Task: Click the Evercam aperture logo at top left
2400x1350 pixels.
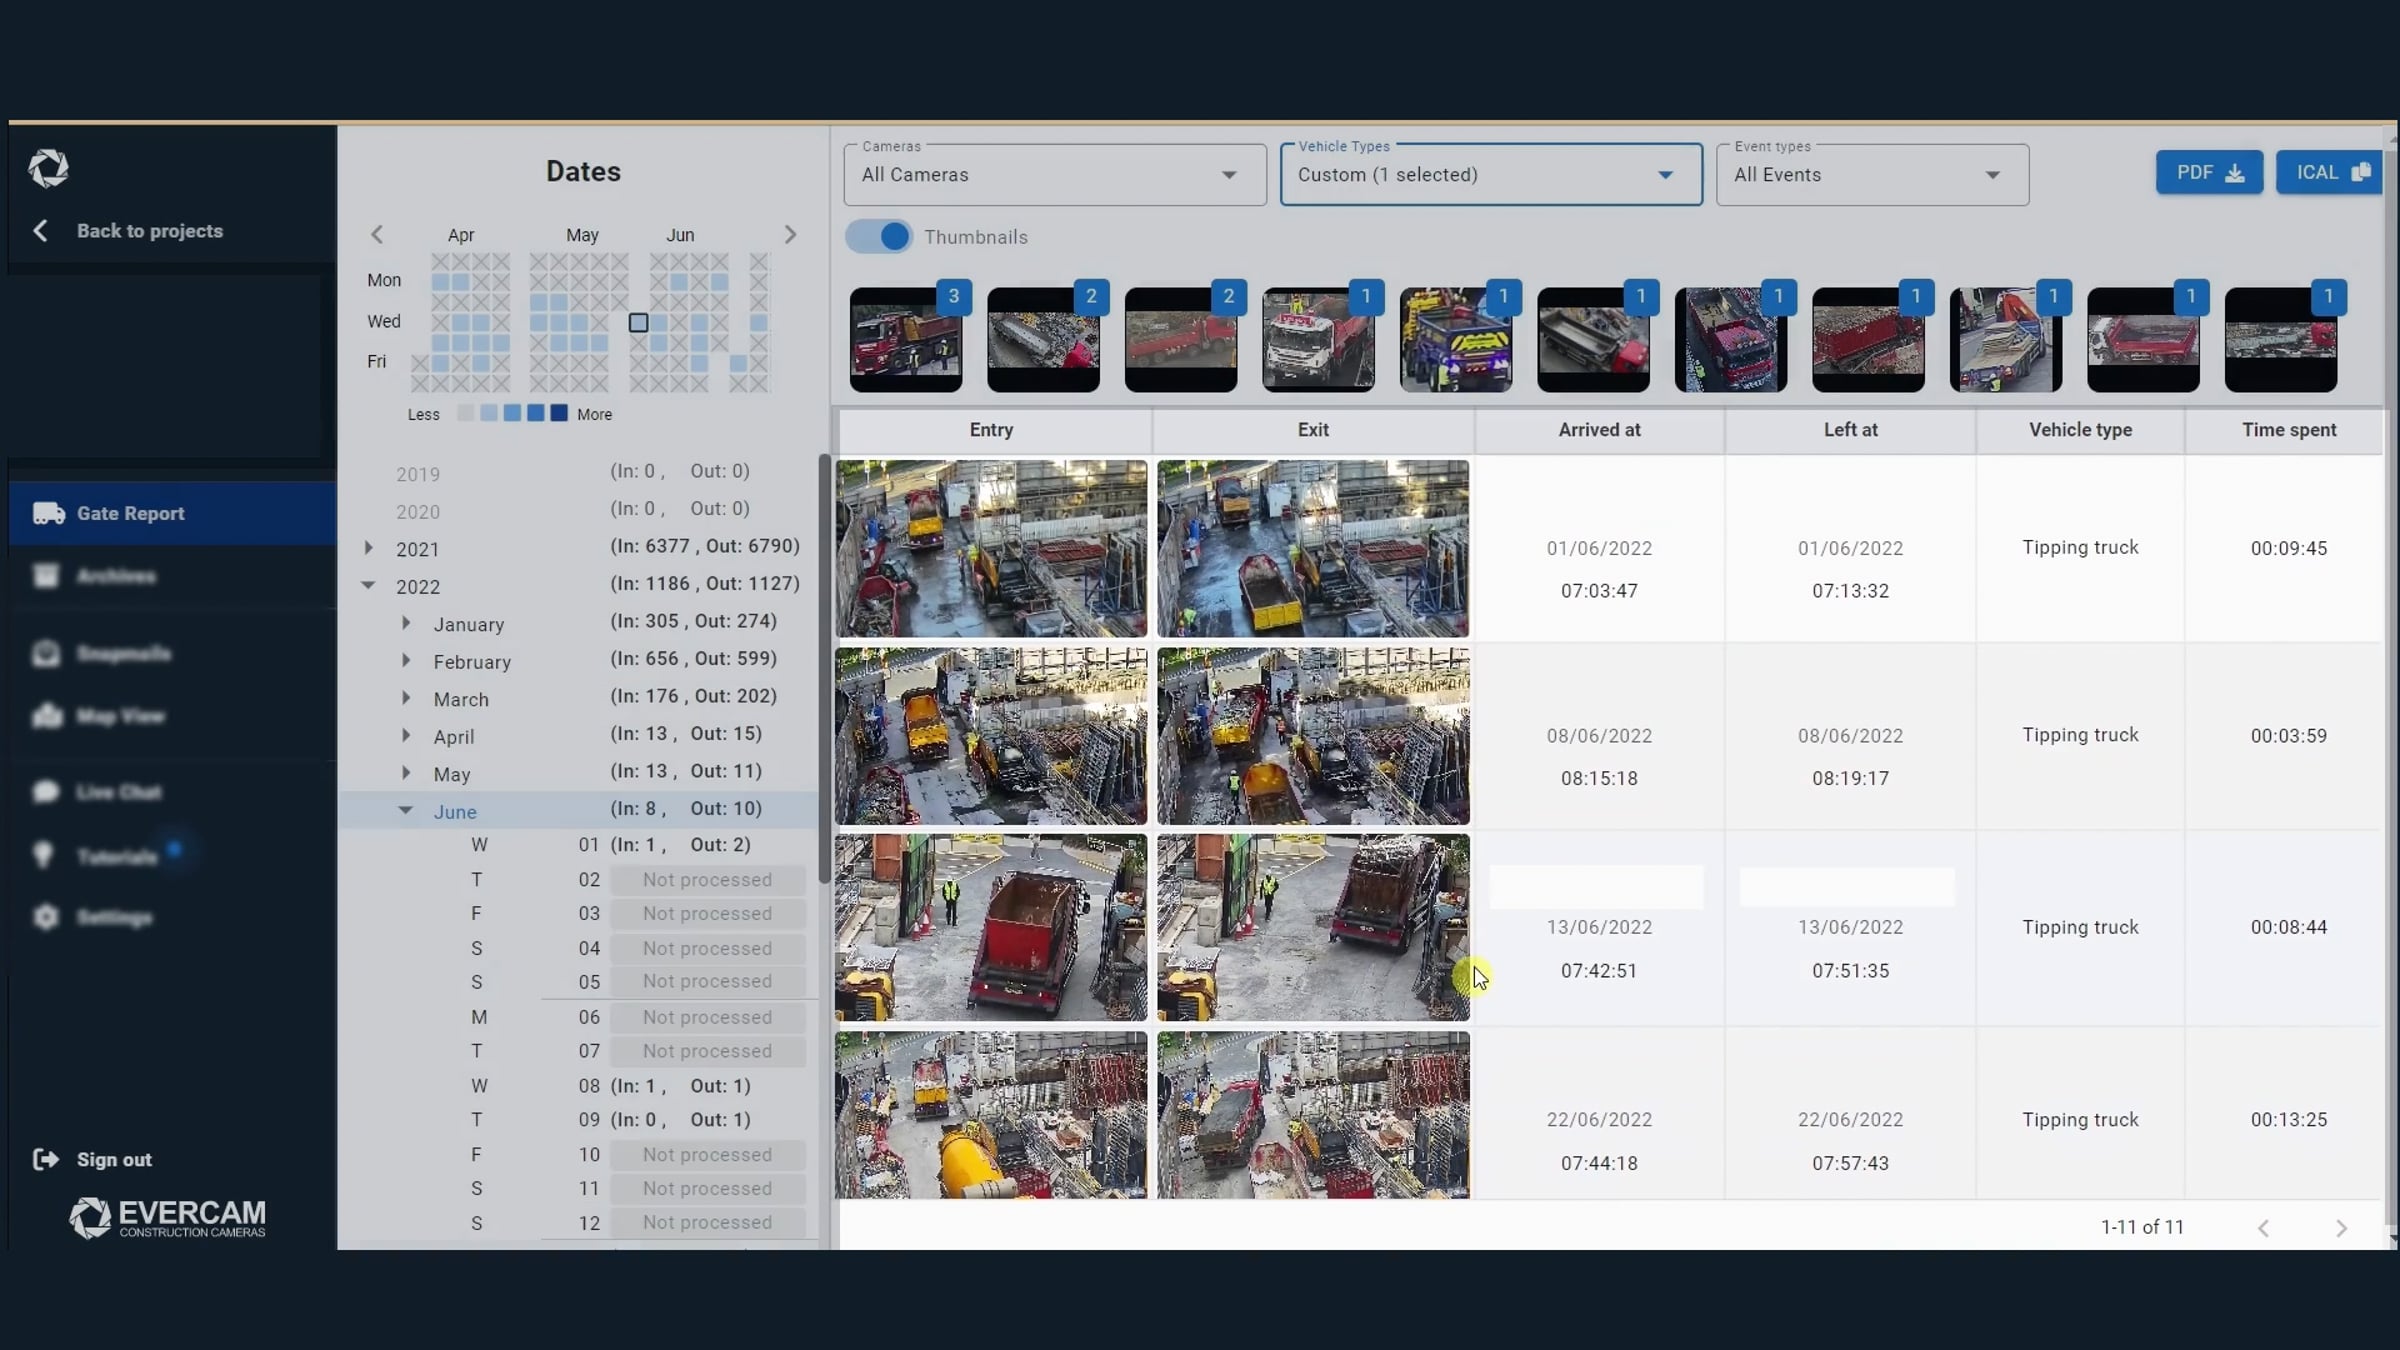Action: click(x=48, y=168)
